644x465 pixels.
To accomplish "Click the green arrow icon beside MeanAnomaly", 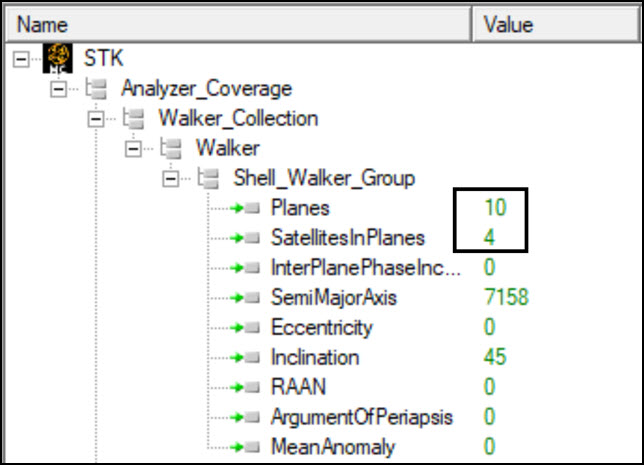I will 245,447.
